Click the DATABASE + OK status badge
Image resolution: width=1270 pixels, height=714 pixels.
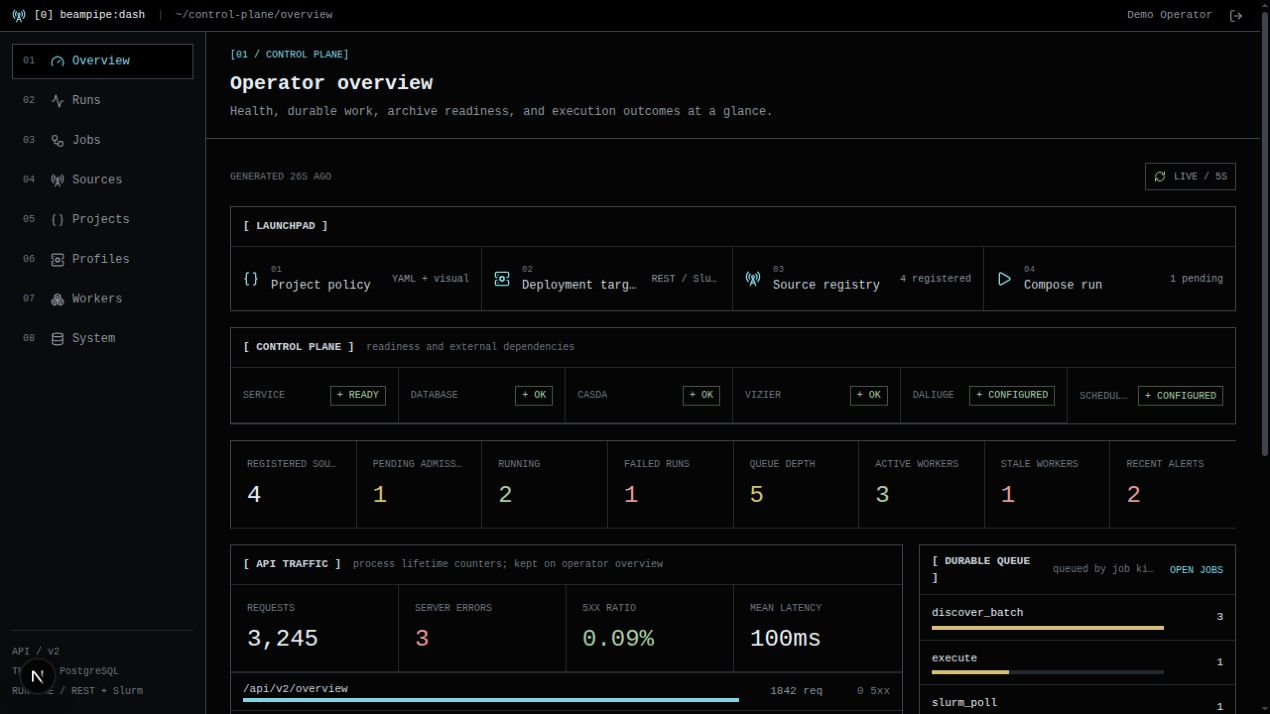[x=534, y=395]
